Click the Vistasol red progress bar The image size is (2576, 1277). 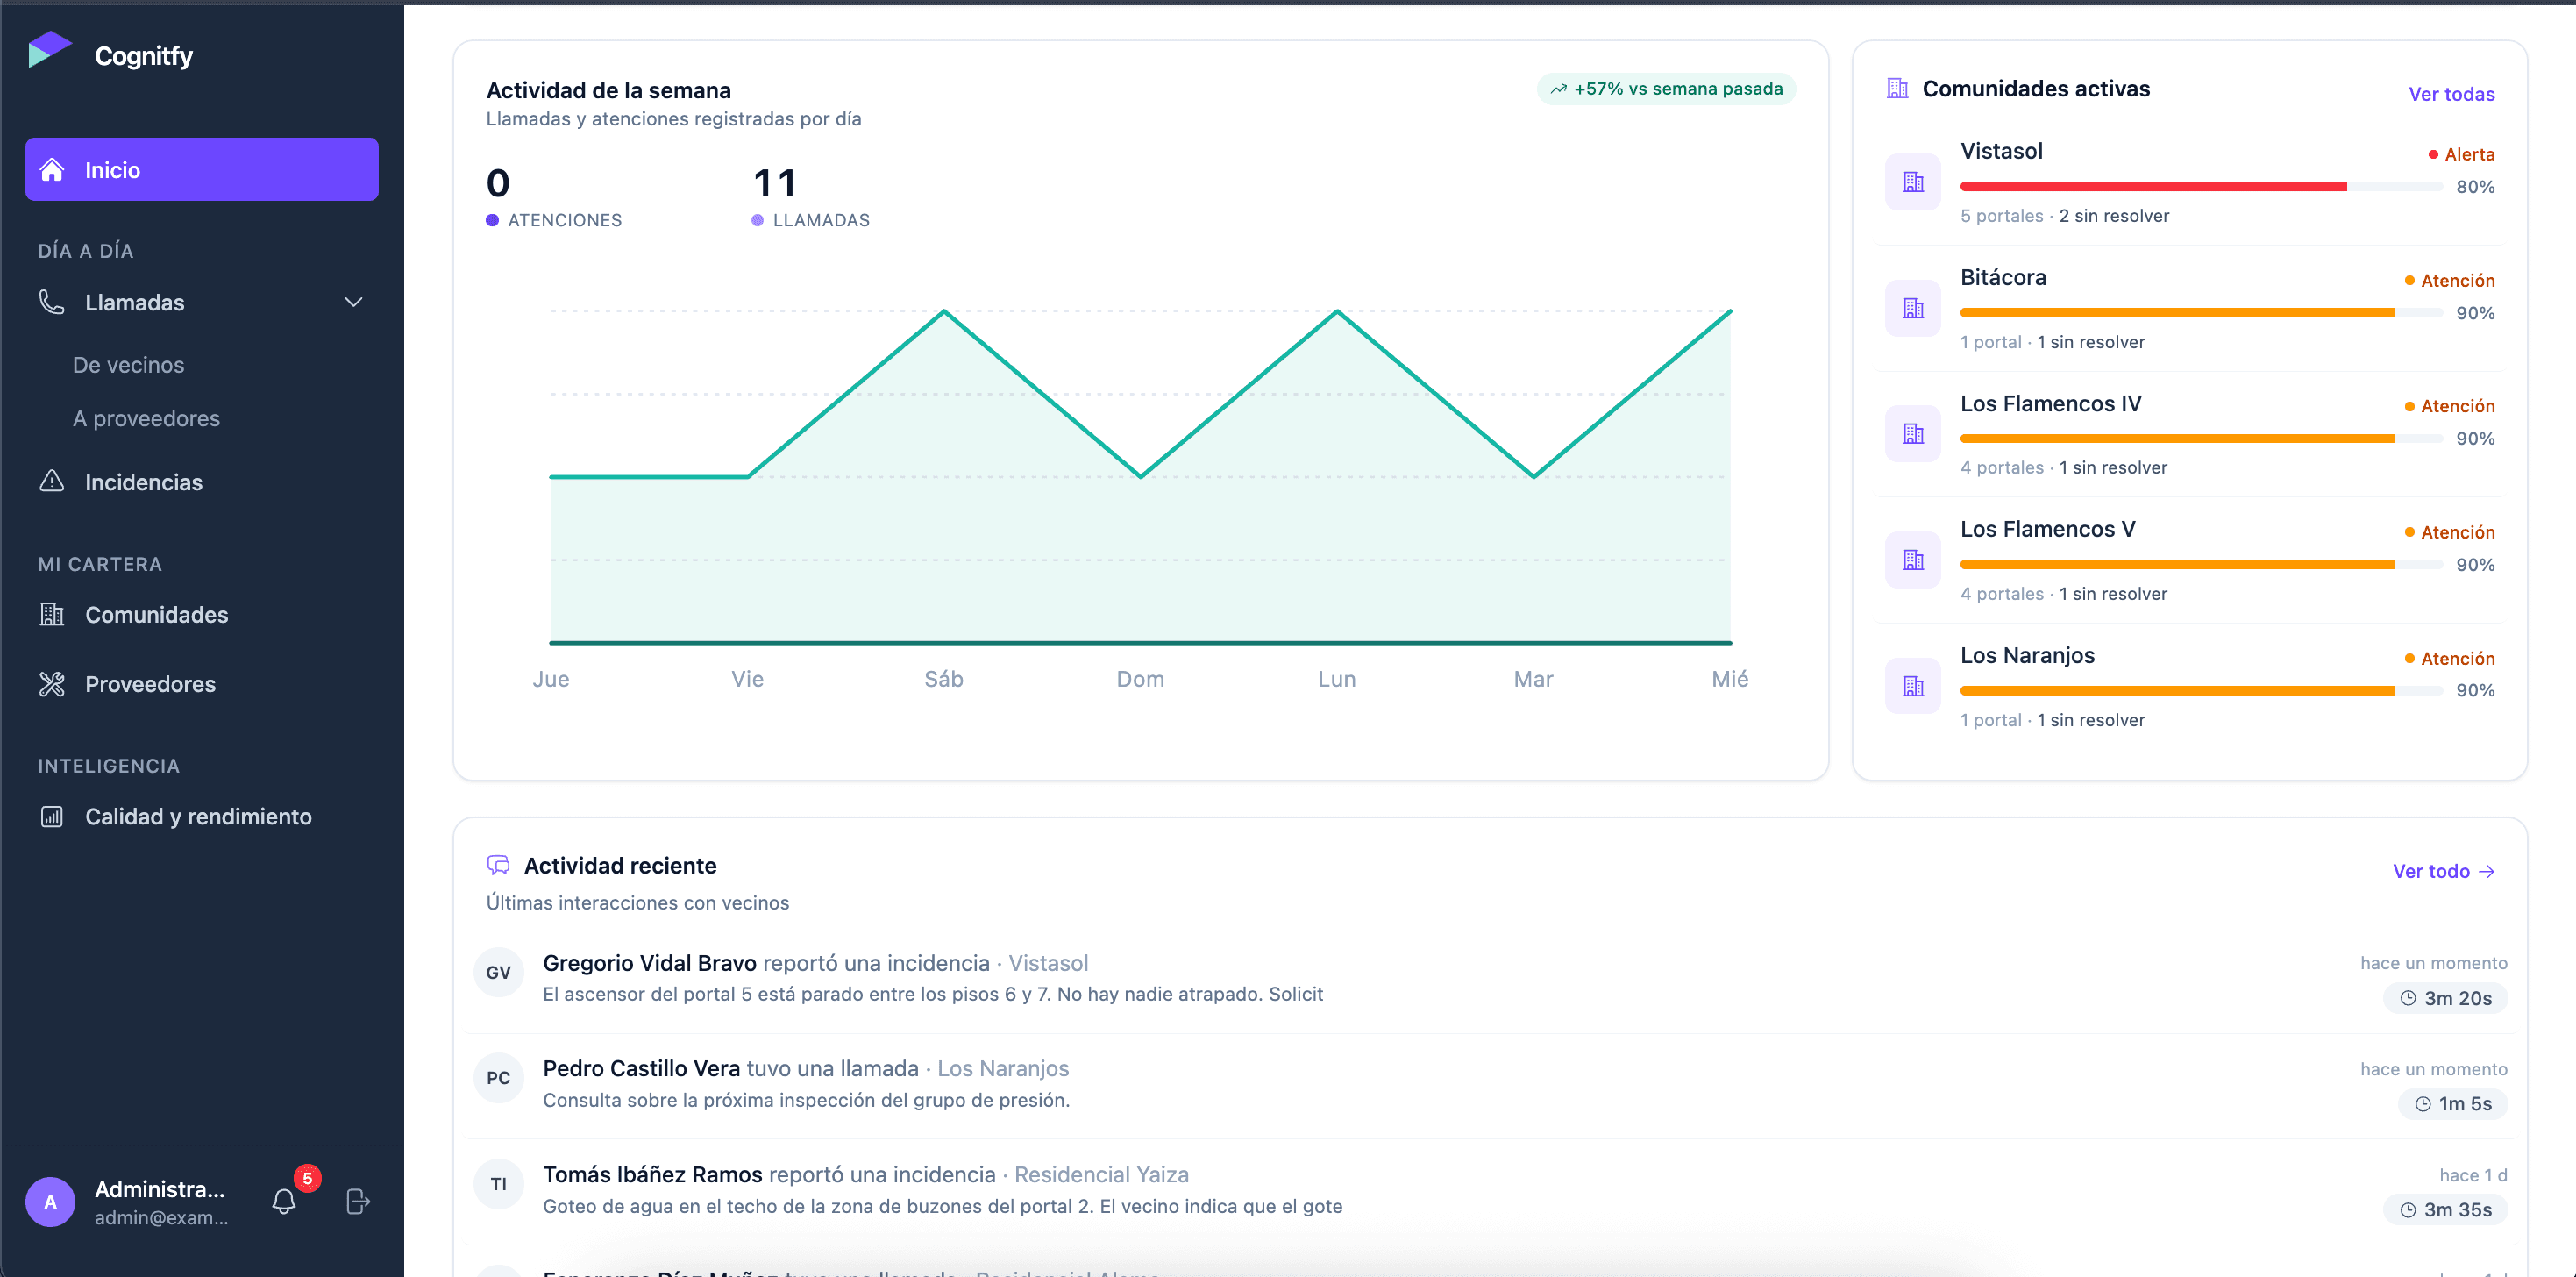tap(2201, 186)
